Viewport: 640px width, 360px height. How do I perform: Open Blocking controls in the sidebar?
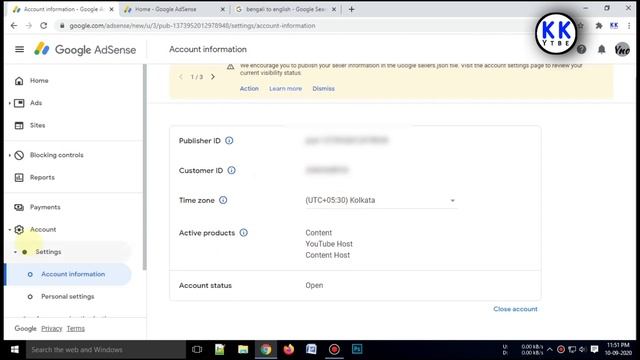coord(57,155)
